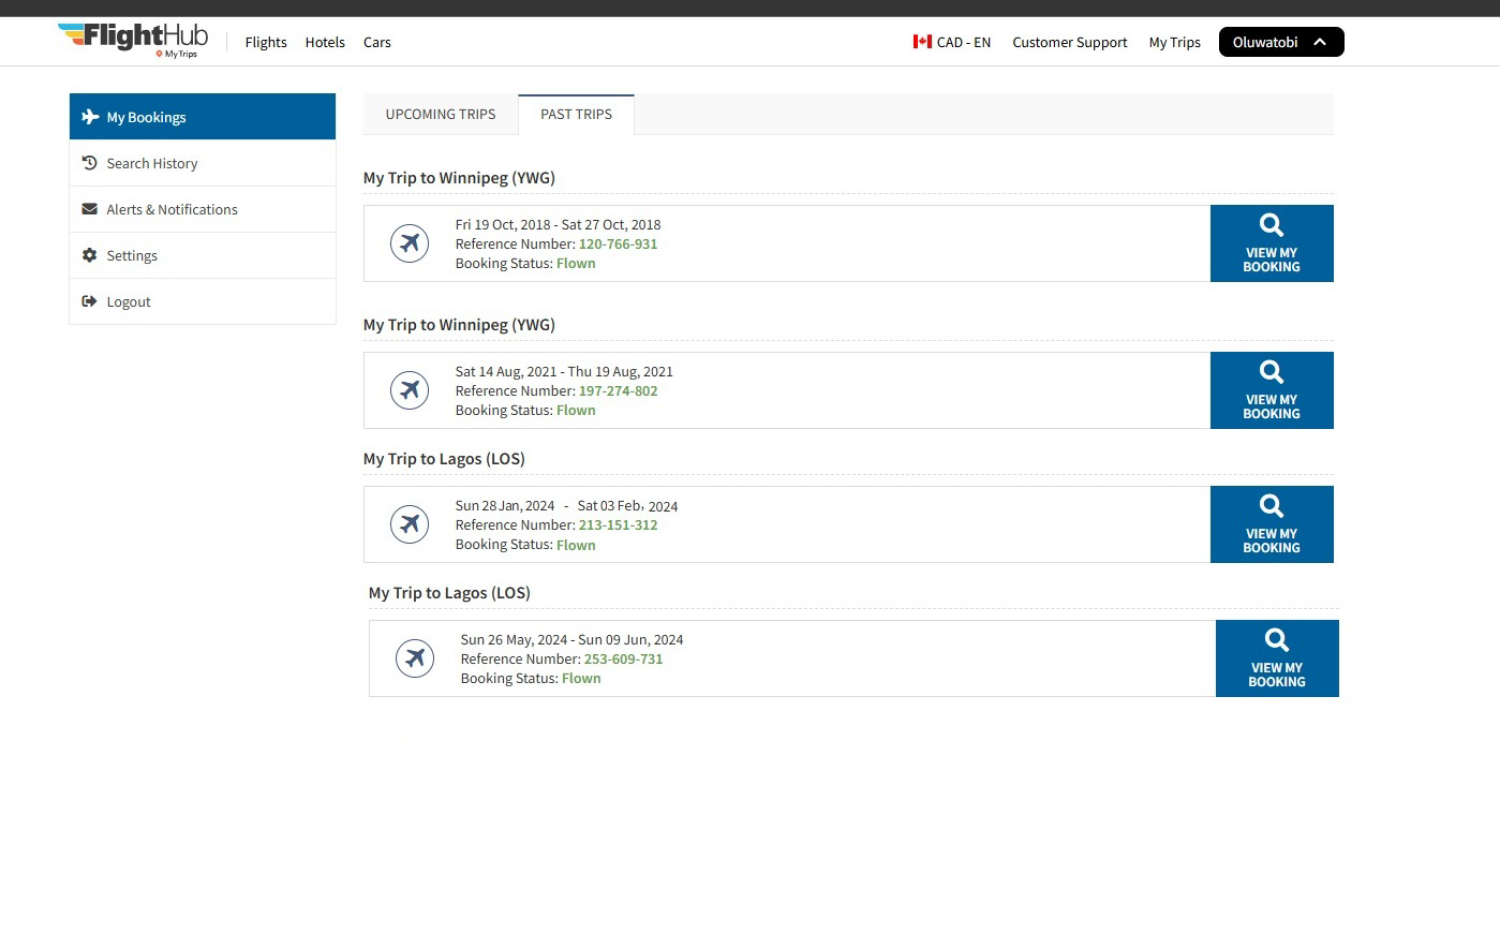
Task: Go to Hotels in the top navigation
Action: [x=325, y=42]
